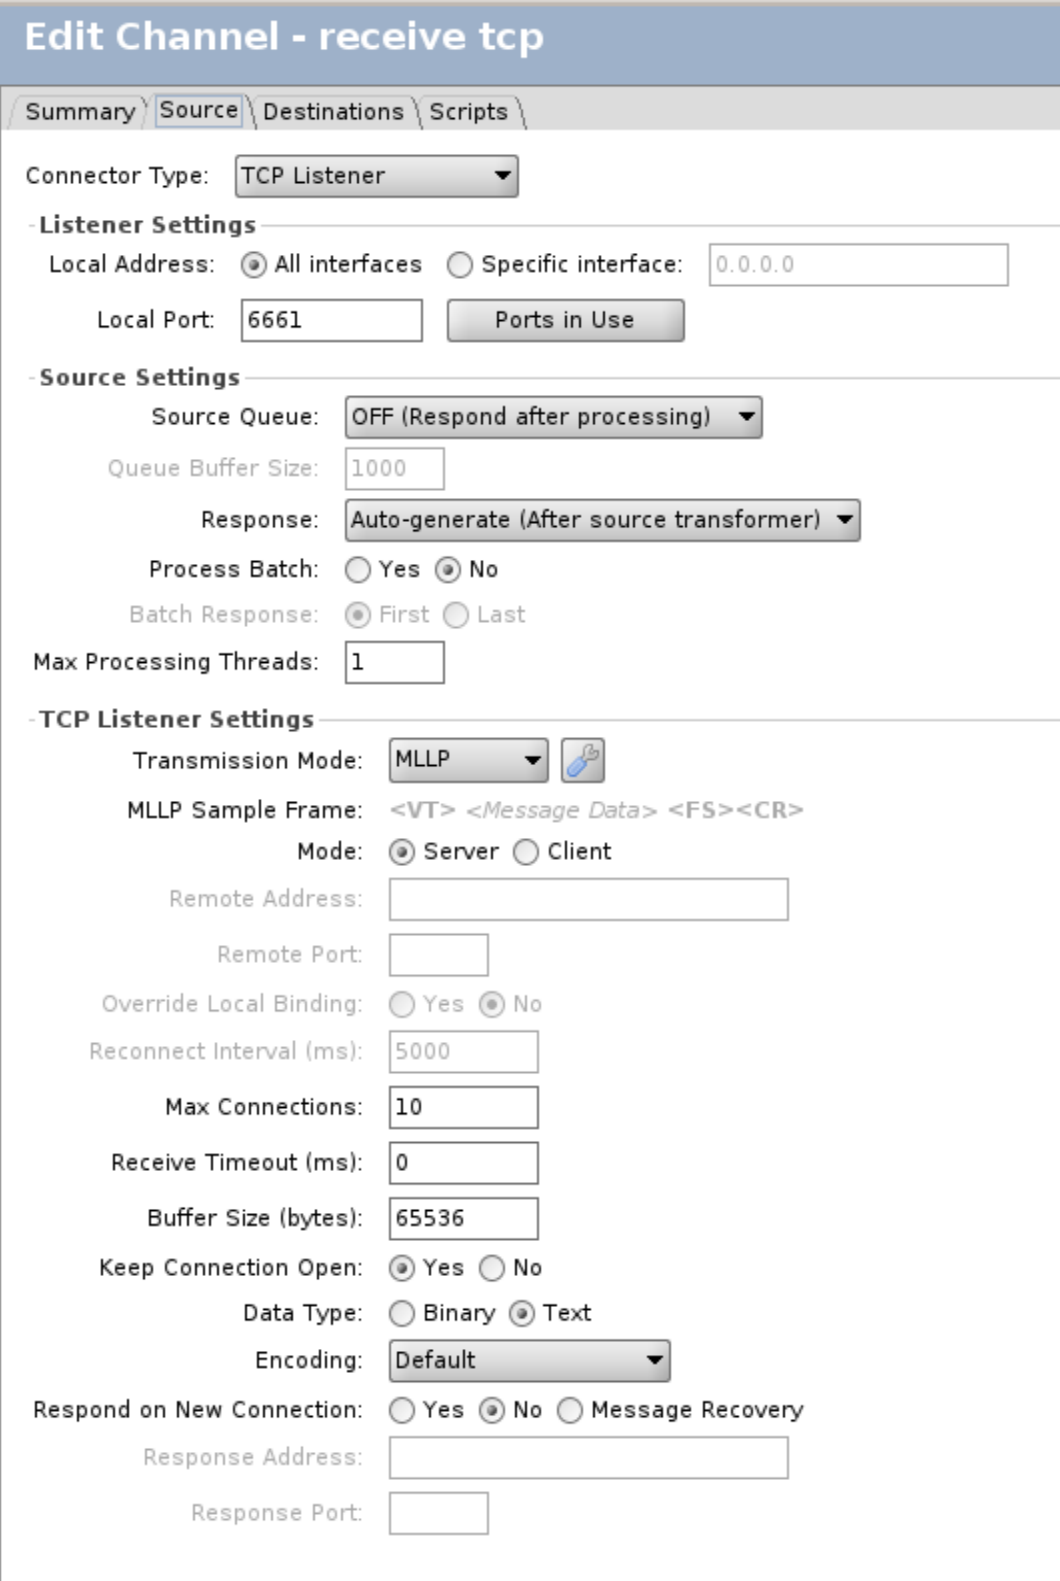Open the Connector Type dropdown
The image size is (1060, 1581).
coord(377,176)
